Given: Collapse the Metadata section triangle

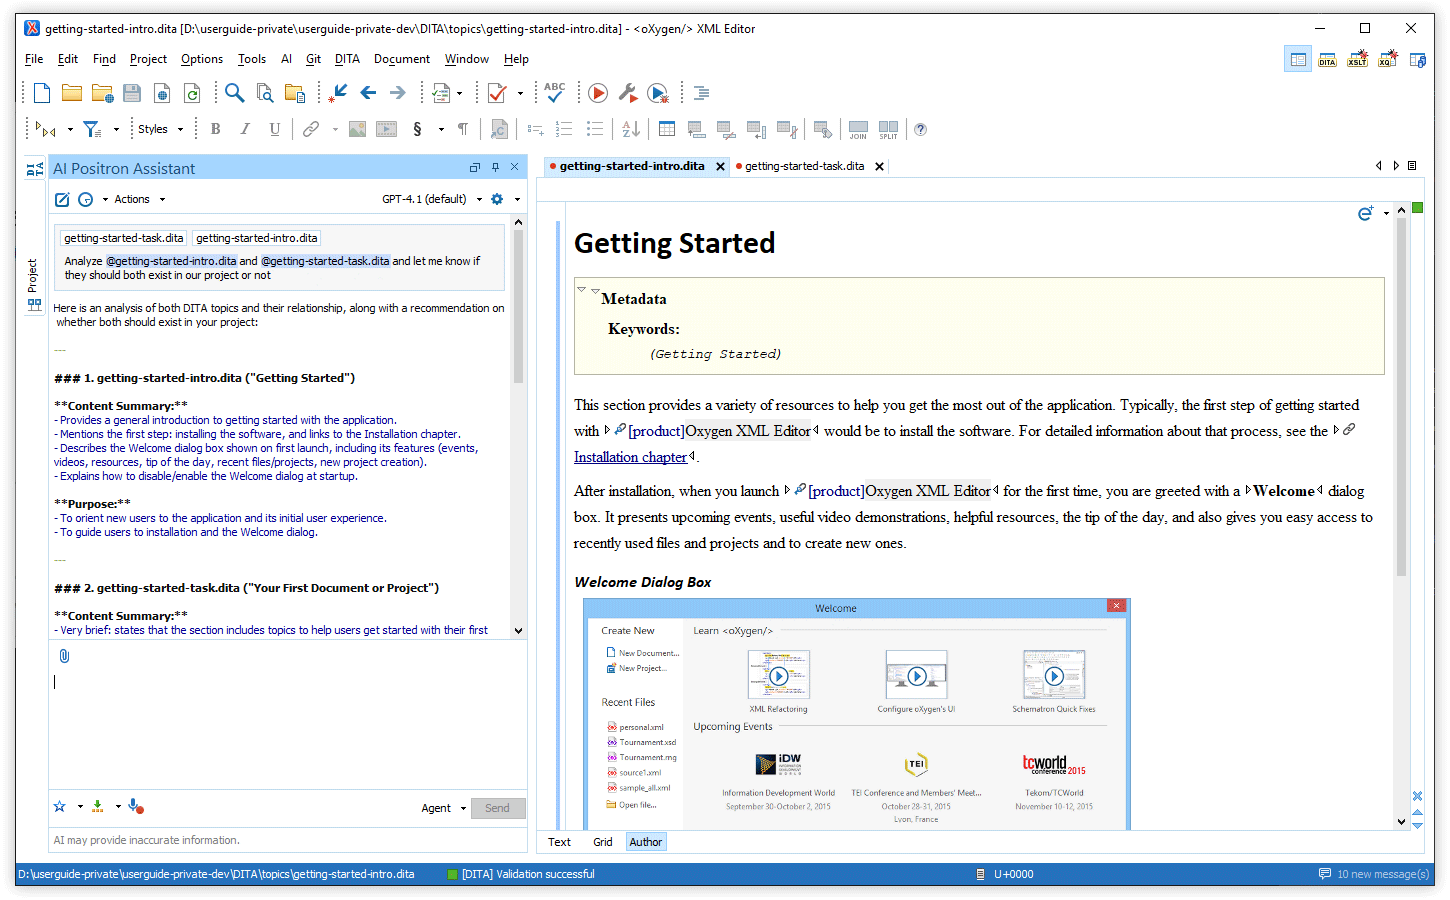Looking at the screenshot, I should tap(581, 290).
